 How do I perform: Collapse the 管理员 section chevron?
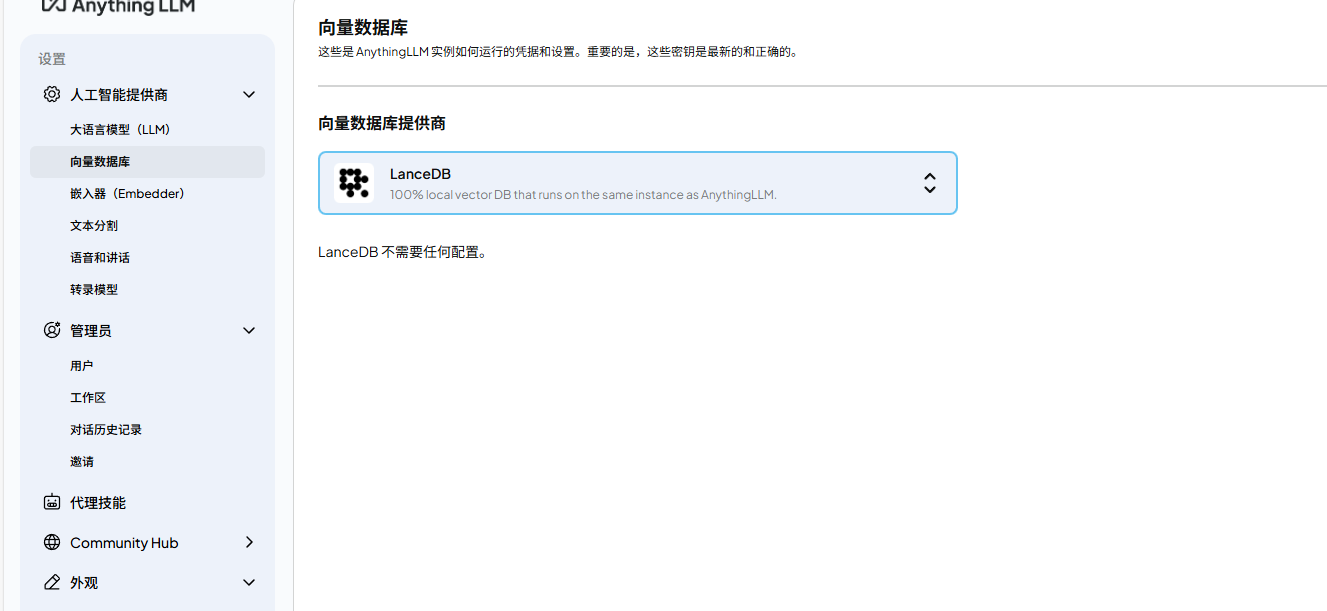point(249,330)
